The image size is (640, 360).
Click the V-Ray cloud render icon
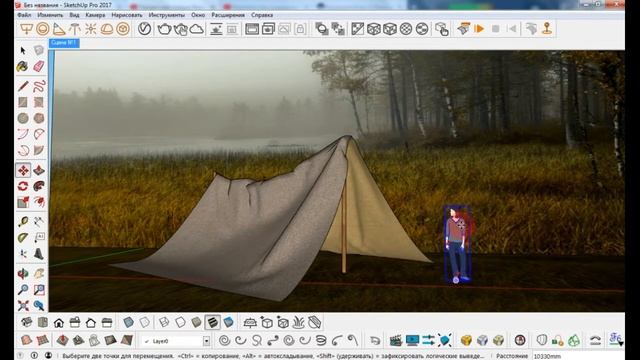coord(196,29)
